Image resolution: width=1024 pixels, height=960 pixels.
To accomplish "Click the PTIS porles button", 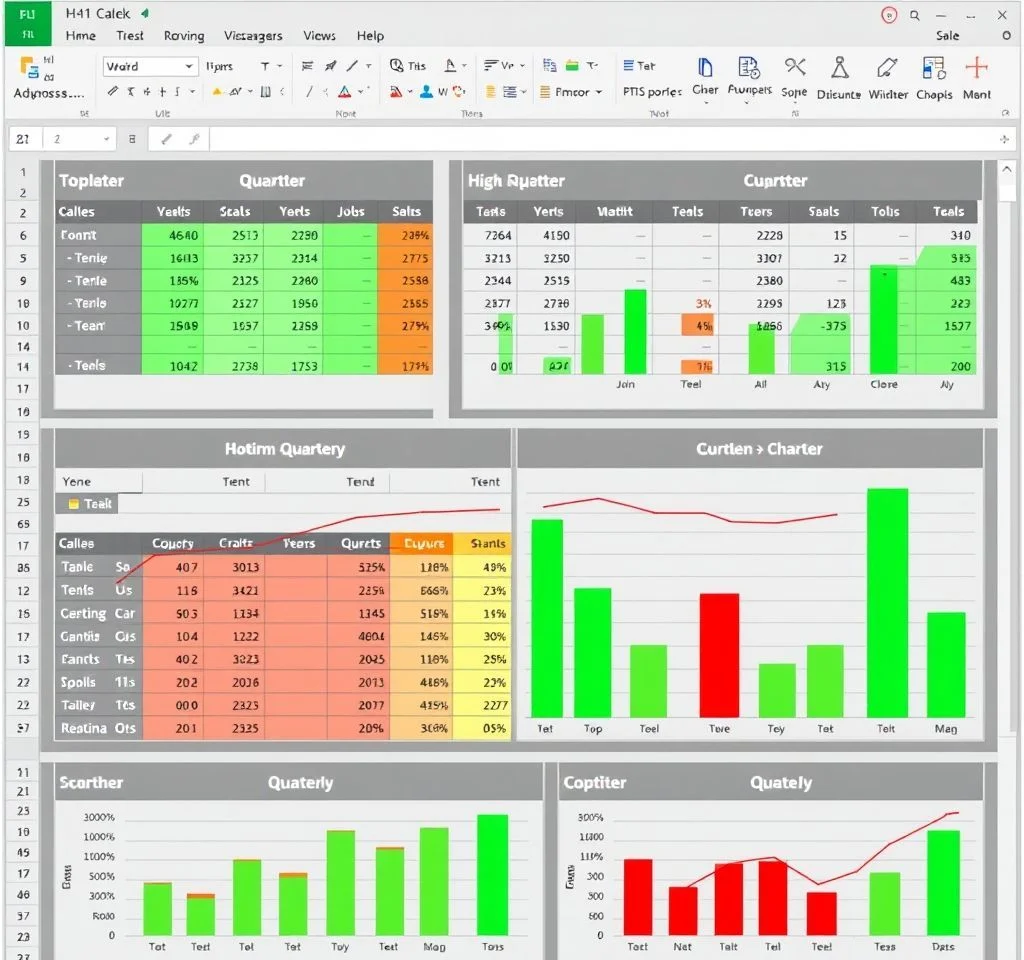I will (652, 92).
